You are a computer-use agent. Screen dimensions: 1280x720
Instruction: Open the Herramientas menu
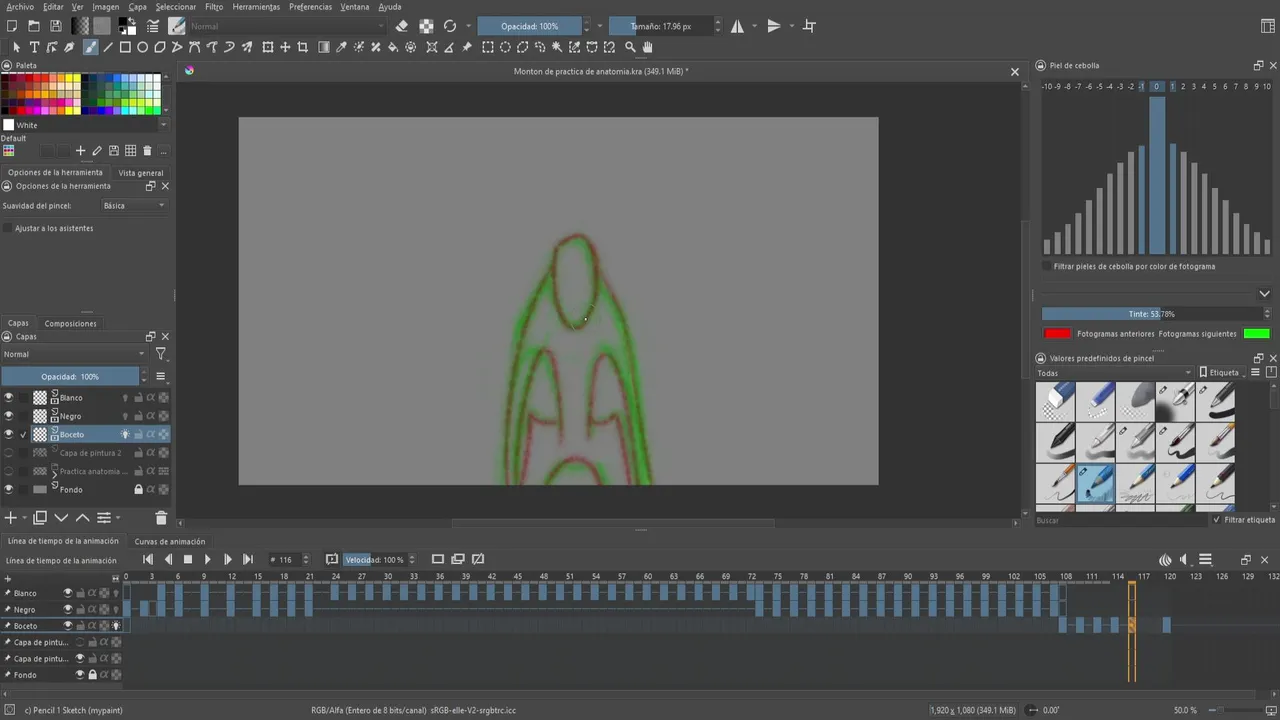[x=256, y=7]
